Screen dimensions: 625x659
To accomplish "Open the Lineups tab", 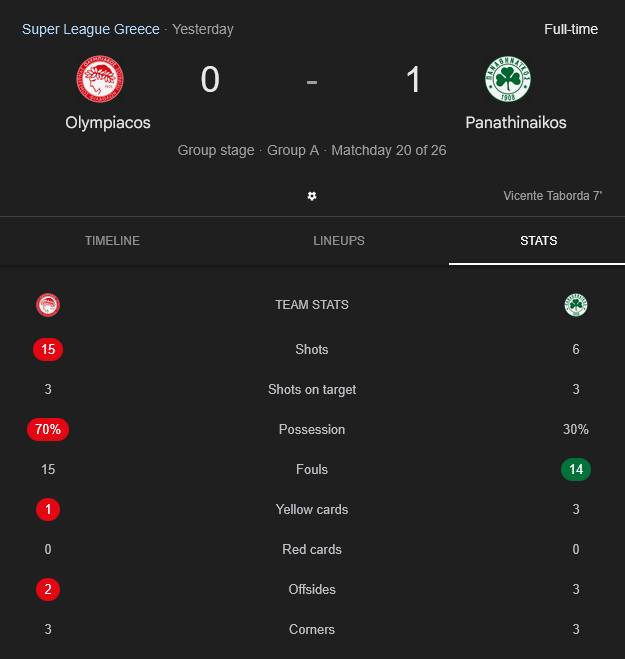I will click(339, 241).
